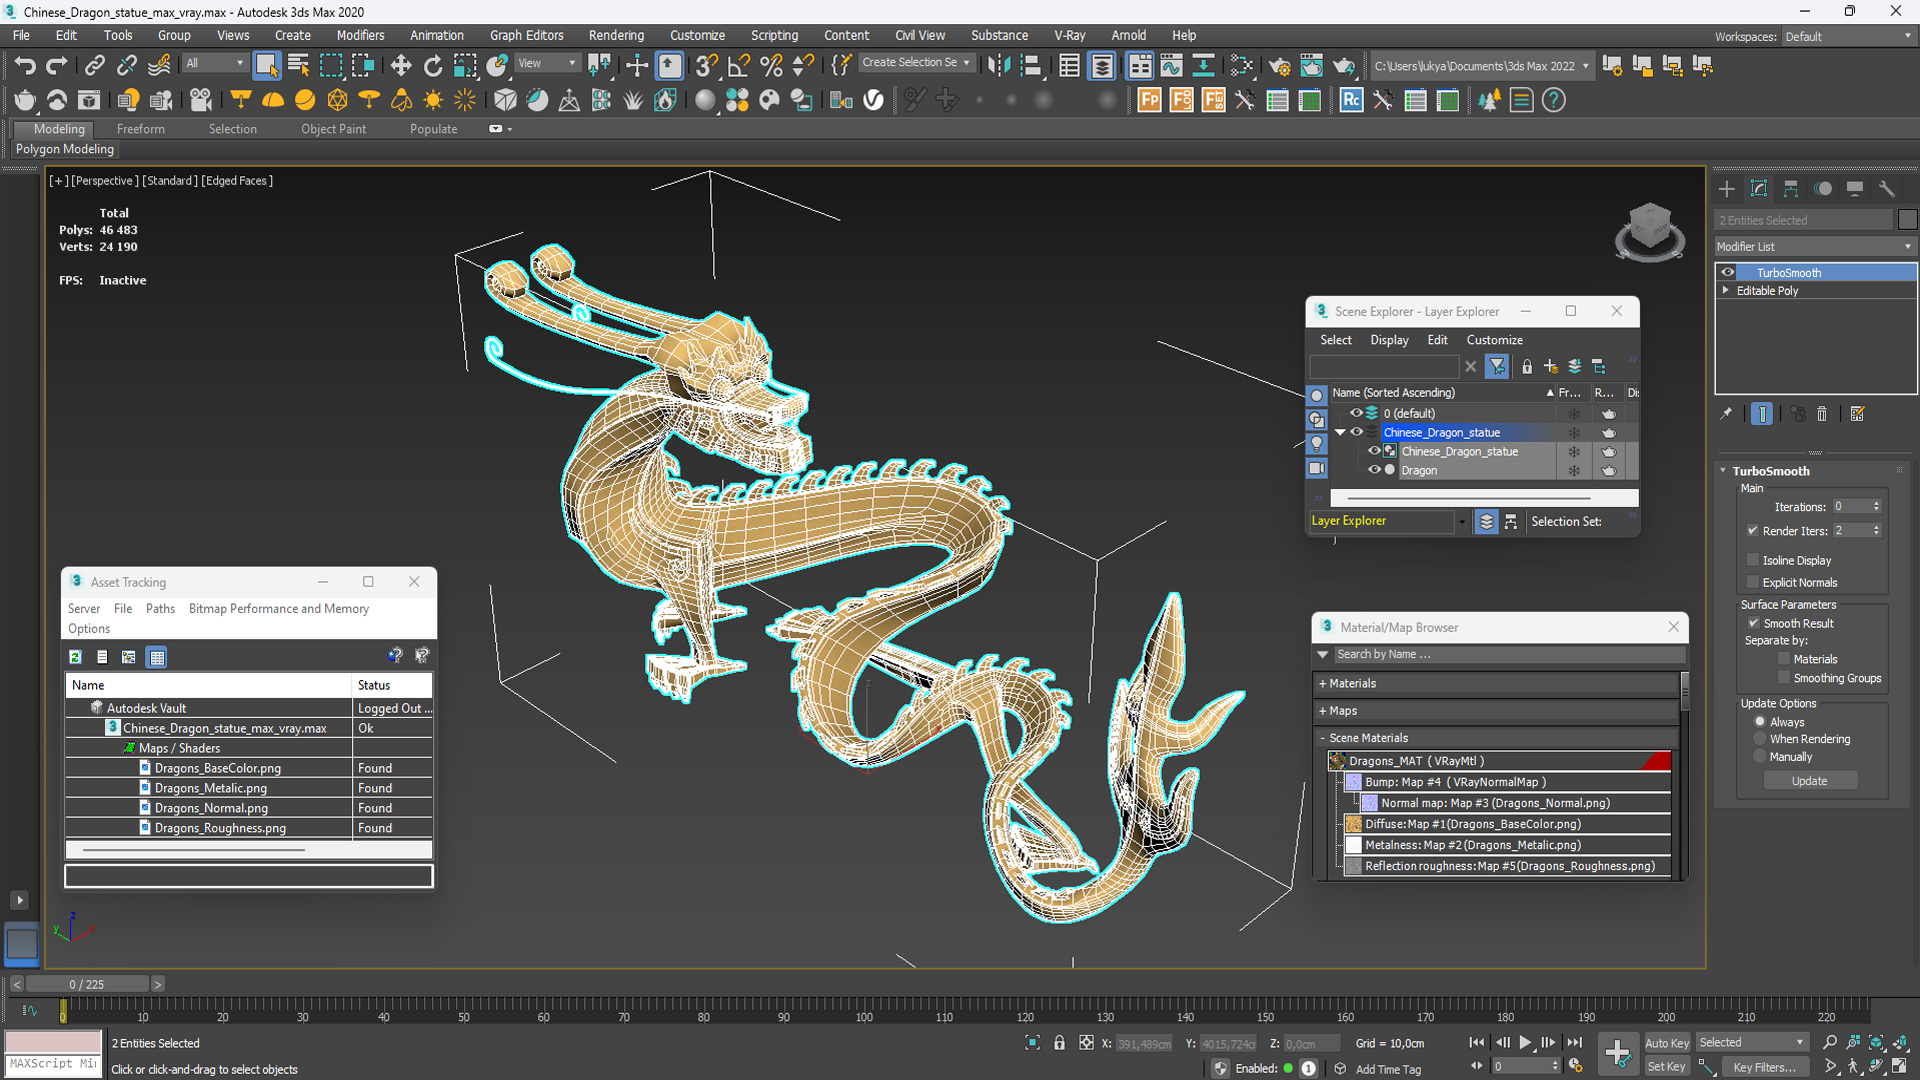
Task: Open the help question mark icon
Action: (1554, 100)
